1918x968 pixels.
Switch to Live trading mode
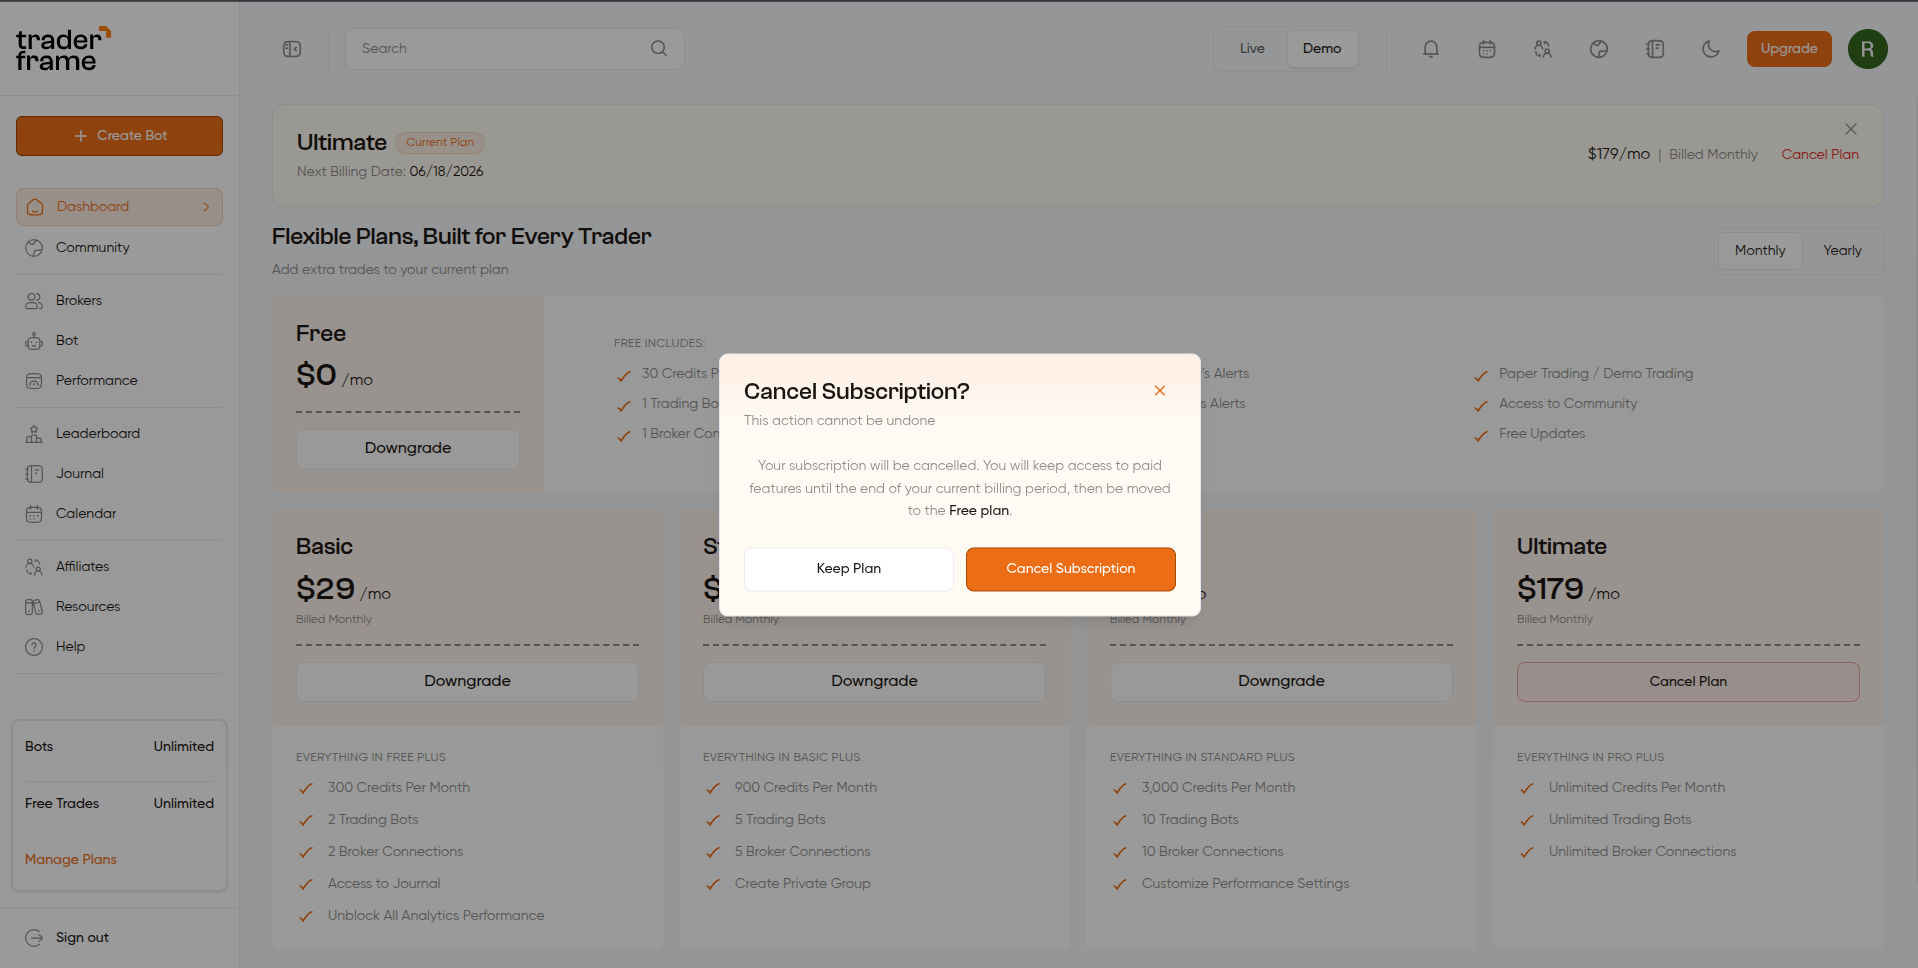coord(1252,49)
